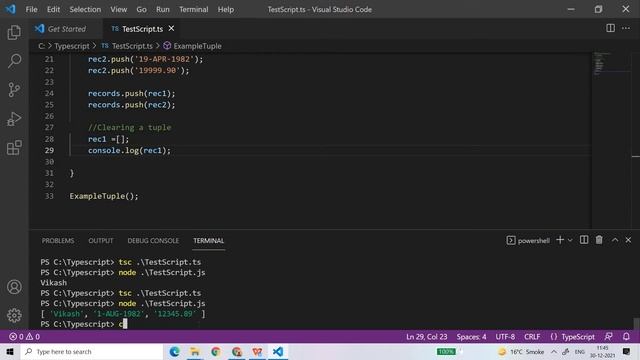The width and height of the screenshot is (640, 360).
Task: Open the taskbar clock and date
Action: [x=602, y=351]
